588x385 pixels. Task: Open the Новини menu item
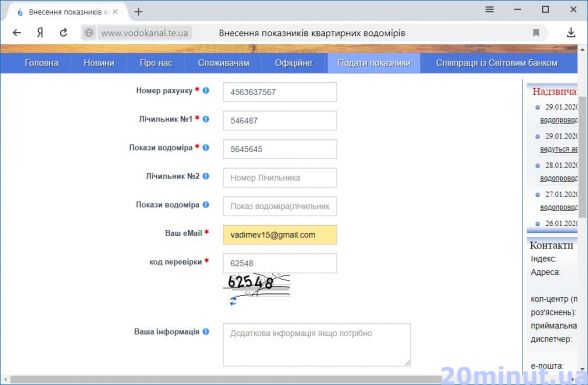[99, 63]
